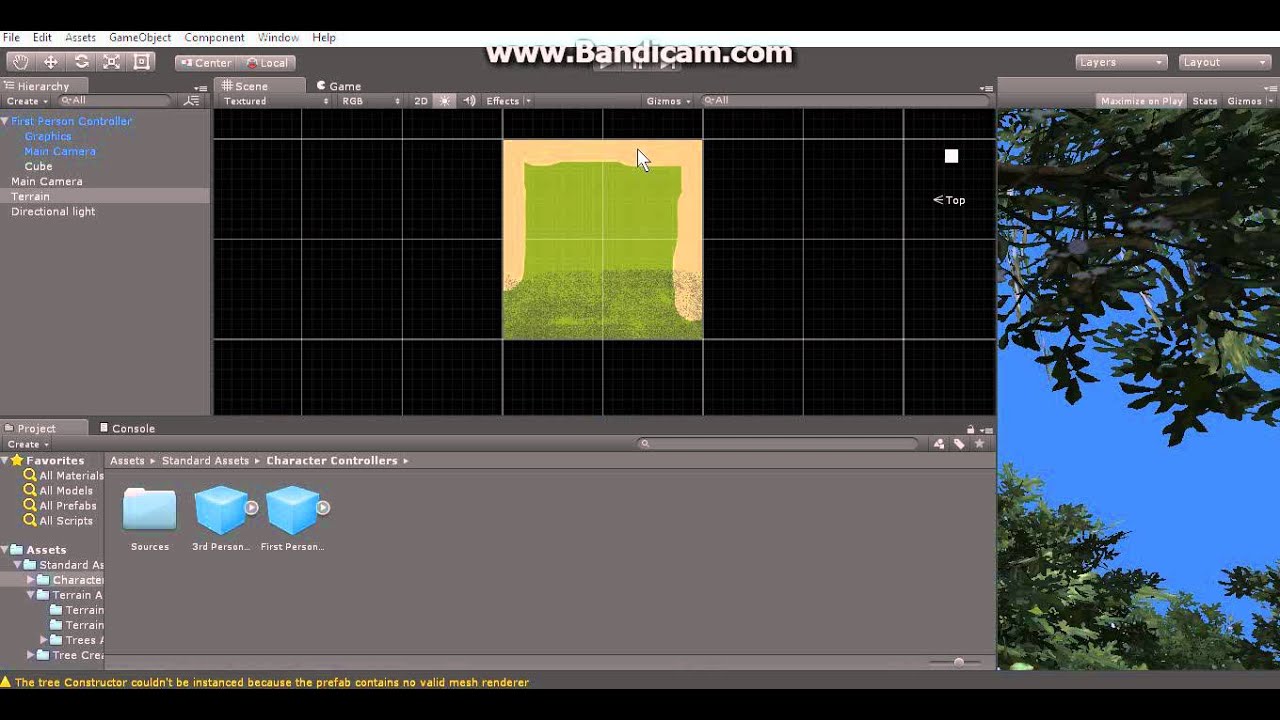Open Scene view Gizmos dropdown
Screen dimensions: 1280x720
tap(668, 101)
